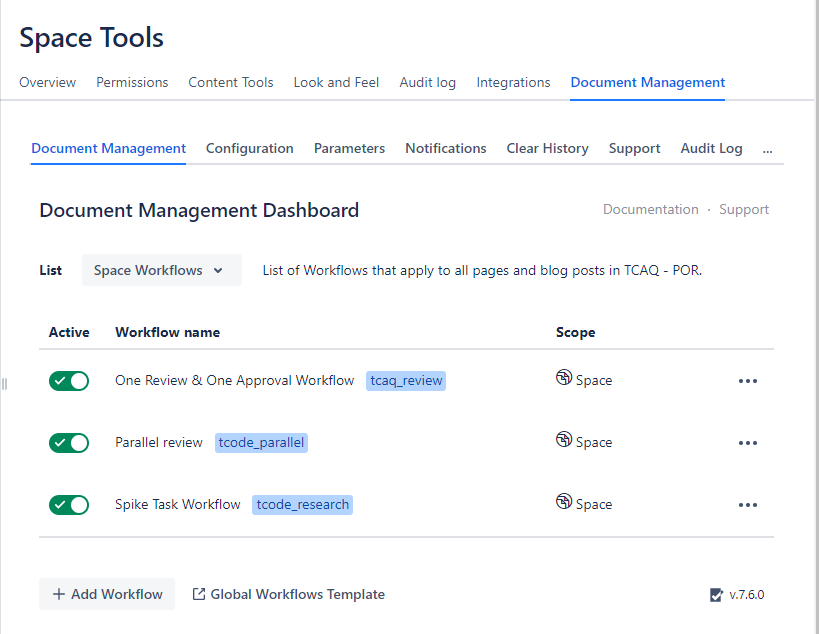This screenshot has width=819, height=634.
Task: Click the workflow list description mentioning TCAQ - POR
Action: (482, 271)
